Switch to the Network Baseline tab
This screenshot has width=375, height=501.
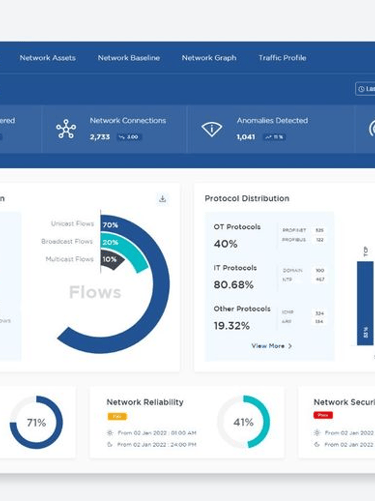tap(129, 58)
